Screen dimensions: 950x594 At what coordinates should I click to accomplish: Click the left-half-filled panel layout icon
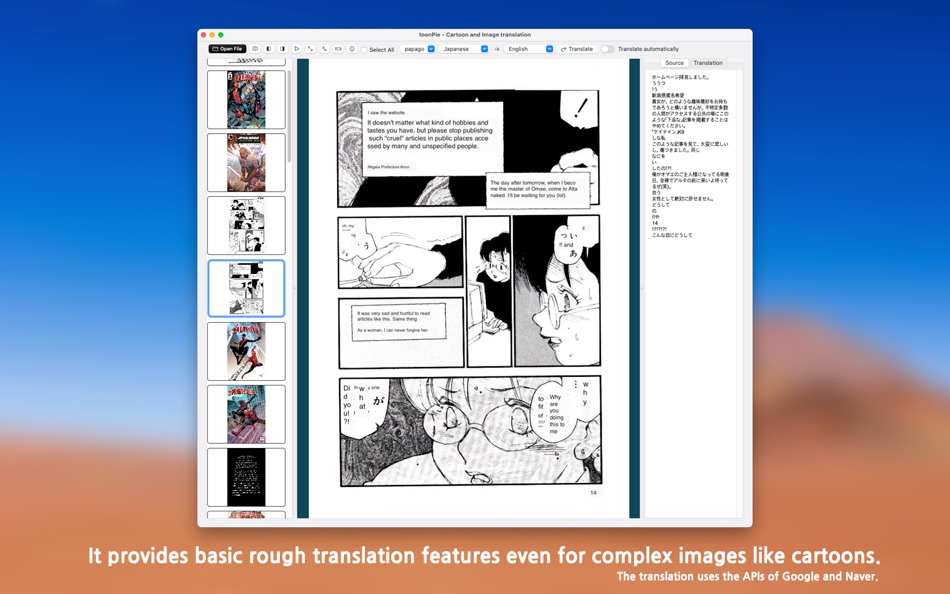point(269,49)
